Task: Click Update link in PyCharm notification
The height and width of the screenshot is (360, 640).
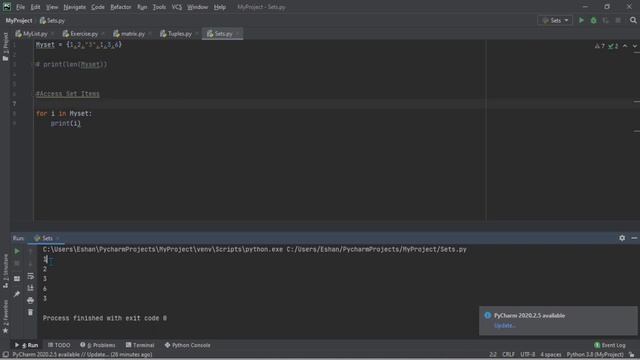Action: point(504,325)
